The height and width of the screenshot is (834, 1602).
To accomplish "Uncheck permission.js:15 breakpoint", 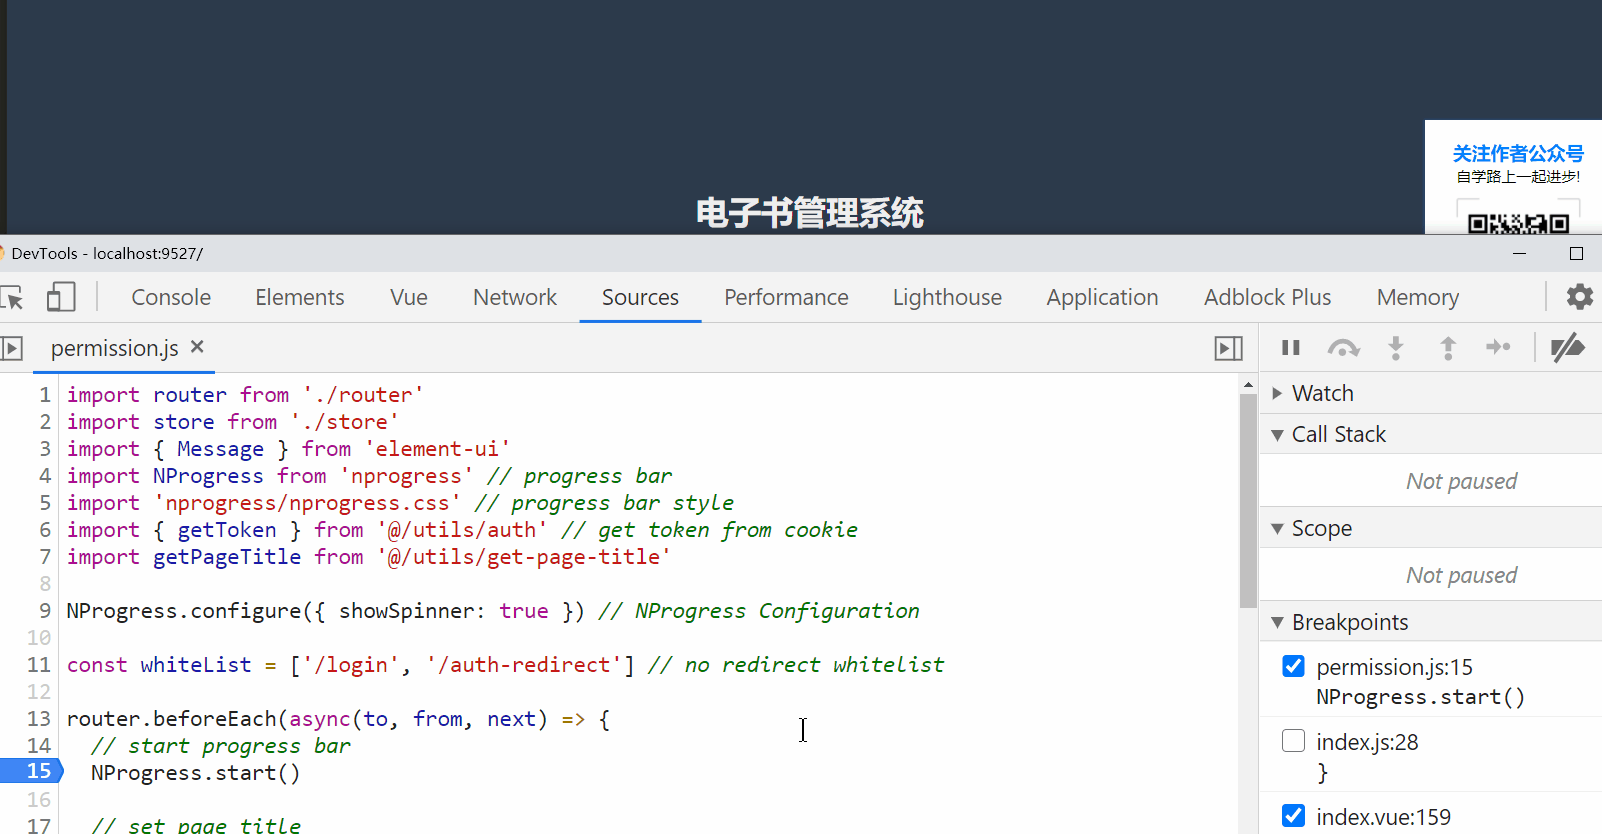I will click(1293, 666).
